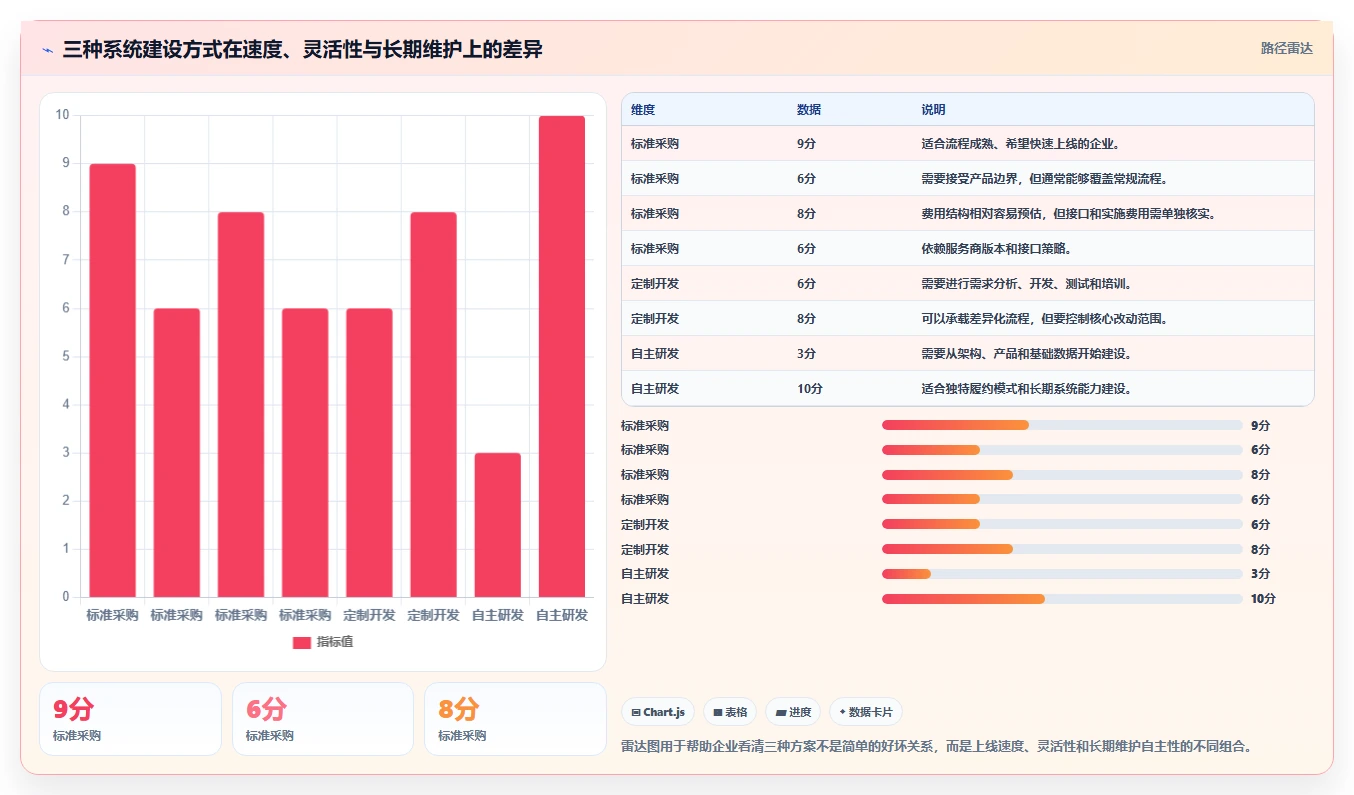Click the 10分 progress bar for 自主研发
Image resolution: width=1354 pixels, height=795 pixels.
pos(1062,599)
